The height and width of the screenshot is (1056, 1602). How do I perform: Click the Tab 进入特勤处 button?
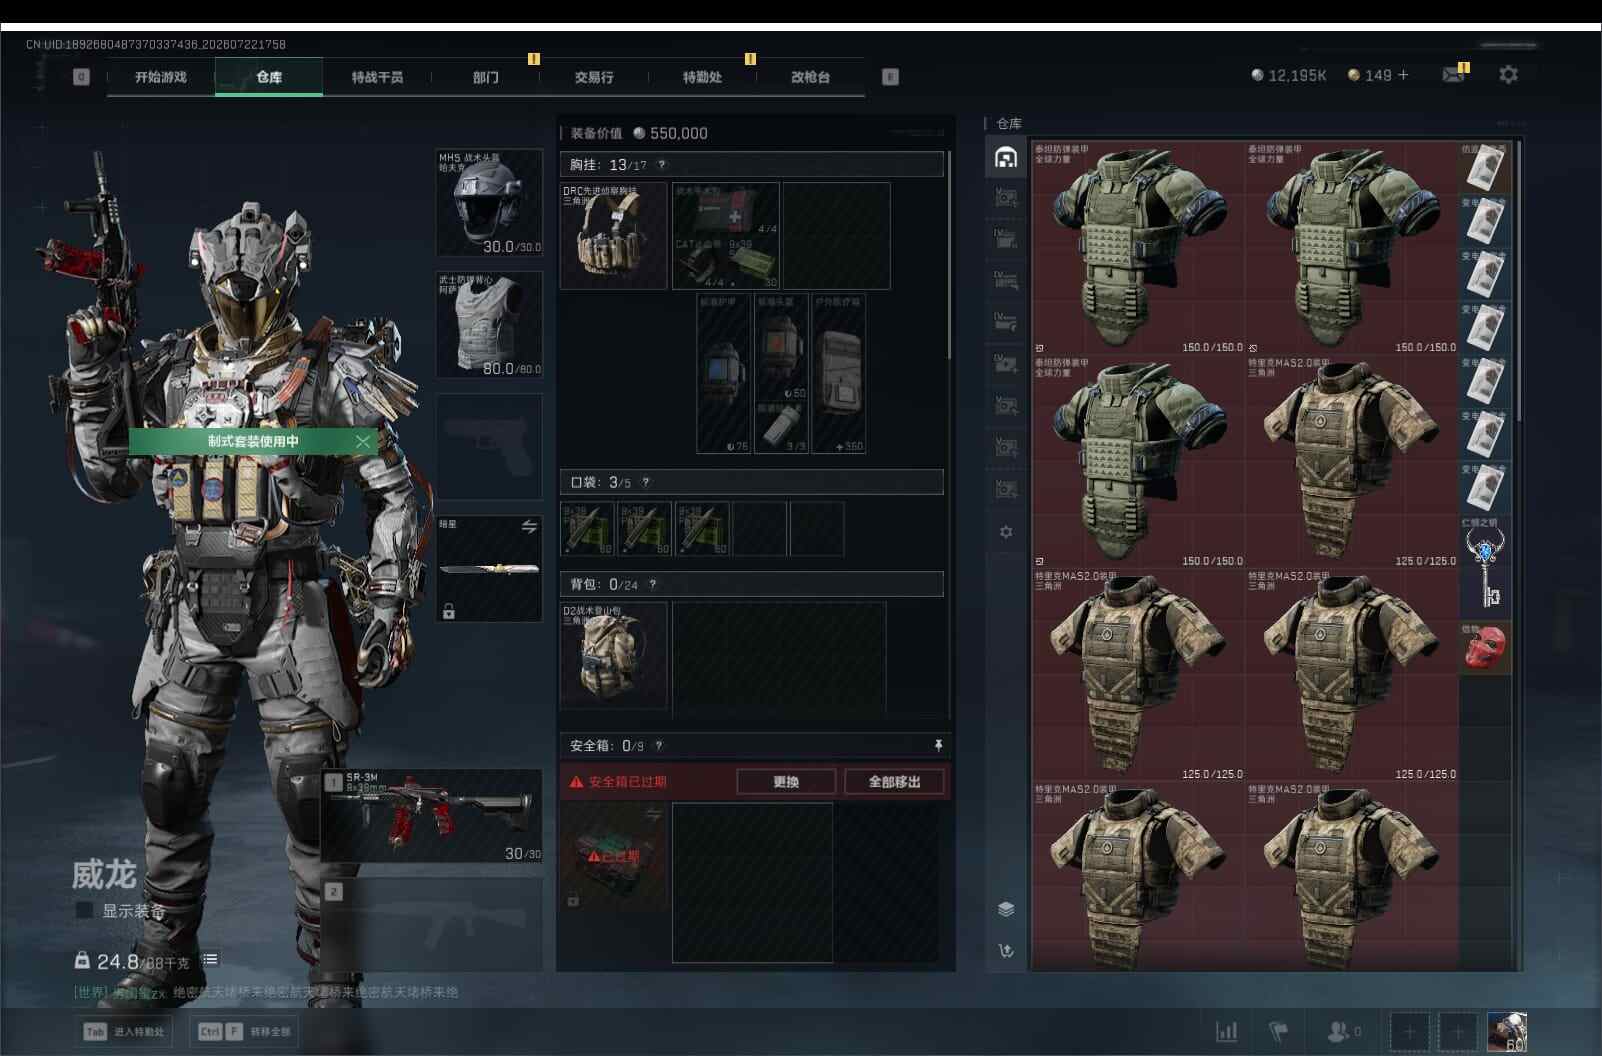124,1032
